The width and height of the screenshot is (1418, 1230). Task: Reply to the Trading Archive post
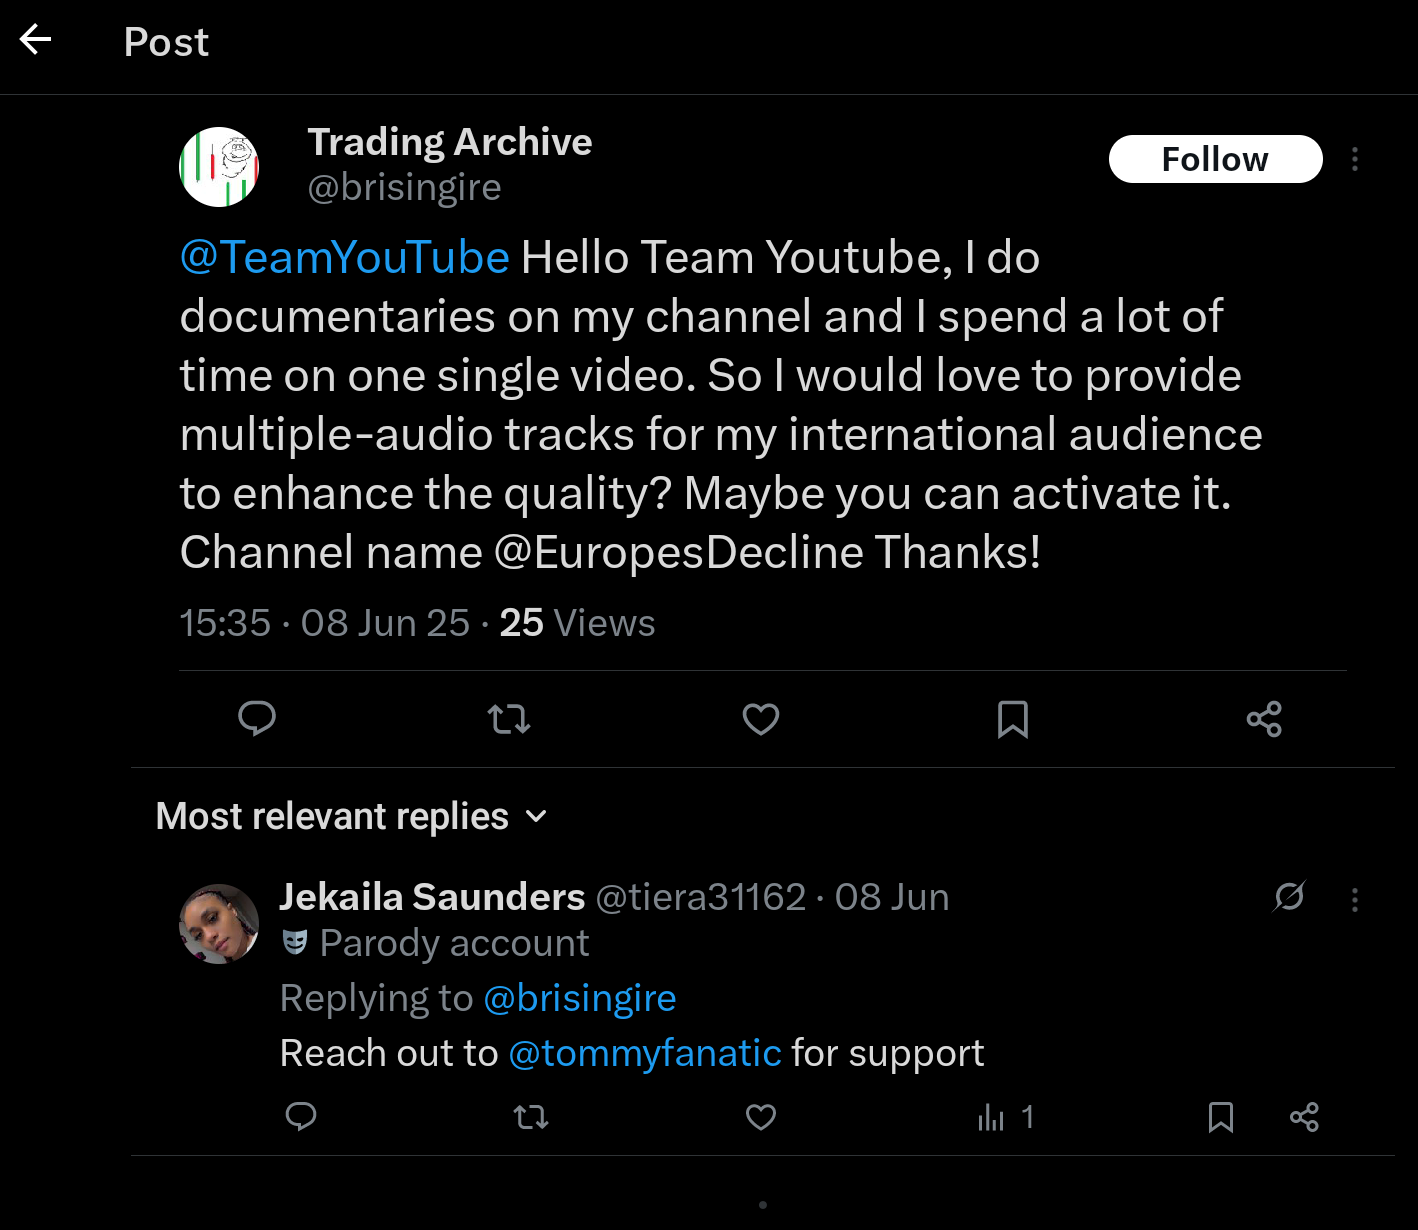coord(257,718)
